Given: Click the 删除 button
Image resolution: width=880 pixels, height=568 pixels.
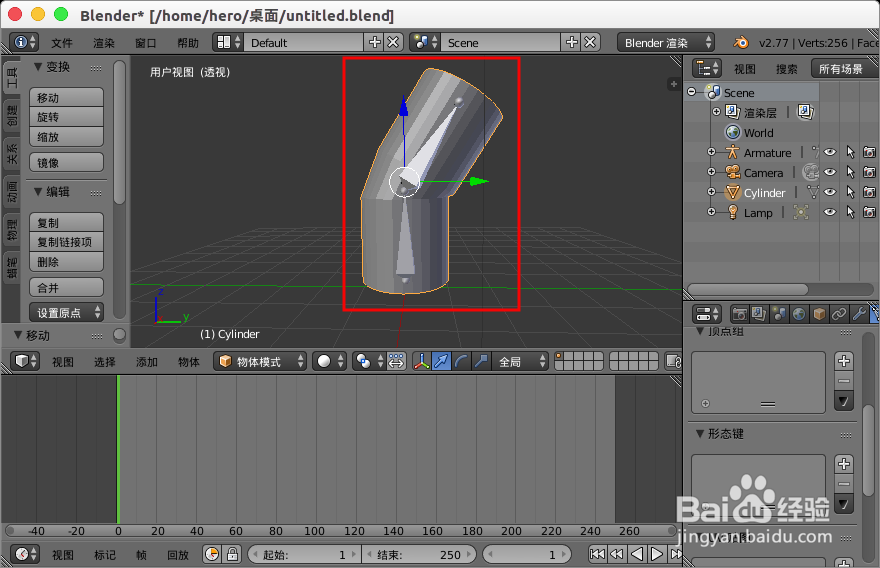Looking at the screenshot, I should (66, 262).
